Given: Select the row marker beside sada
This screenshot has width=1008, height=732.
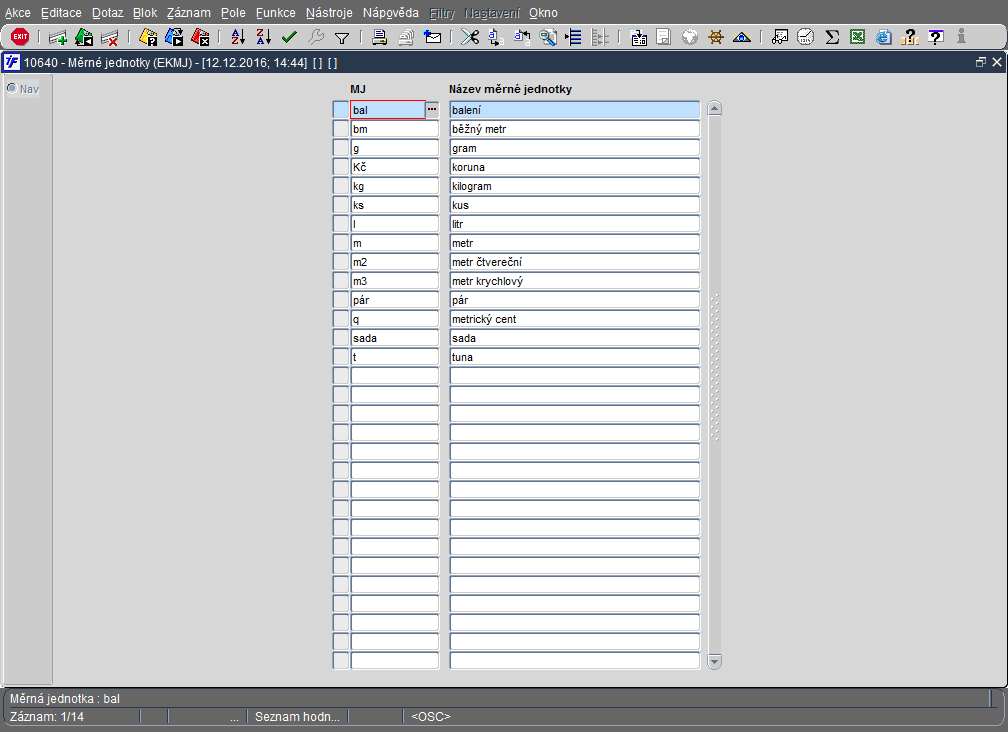Looking at the screenshot, I should pyautogui.click(x=341, y=337).
